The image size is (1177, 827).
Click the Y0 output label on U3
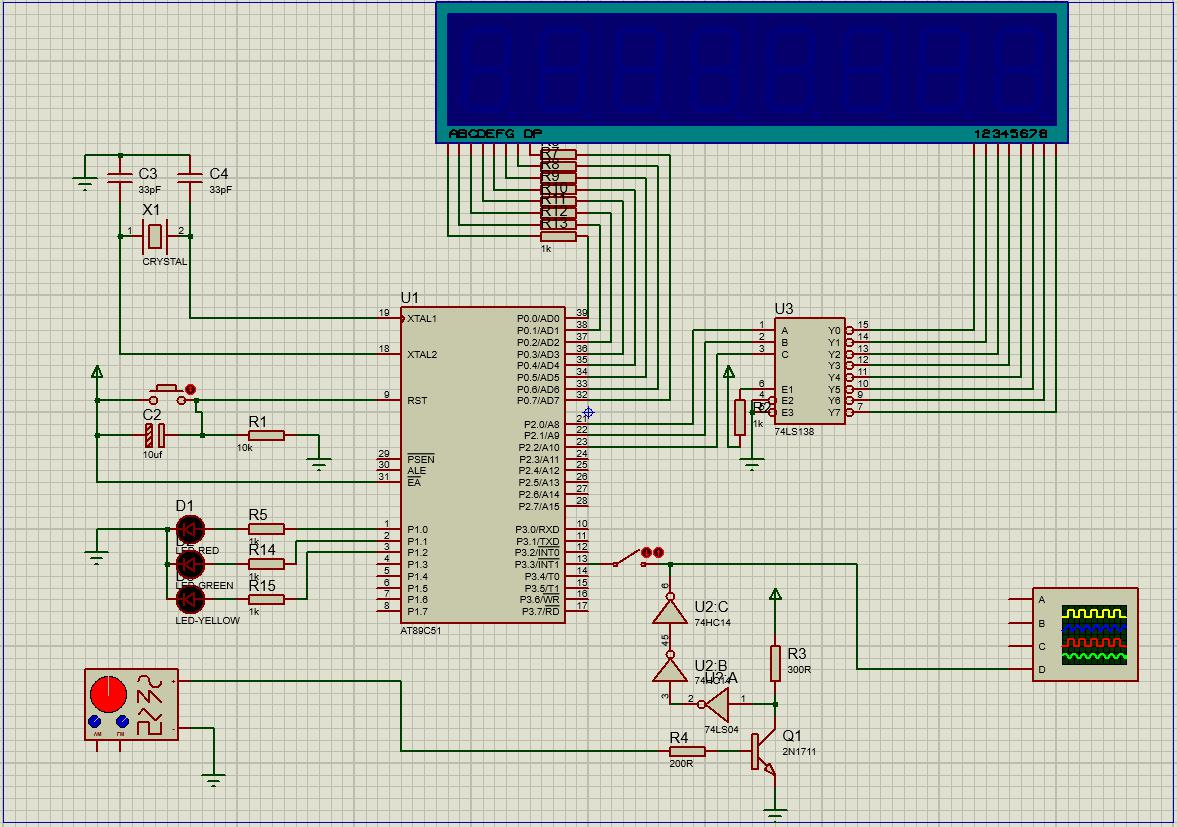tap(835, 331)
